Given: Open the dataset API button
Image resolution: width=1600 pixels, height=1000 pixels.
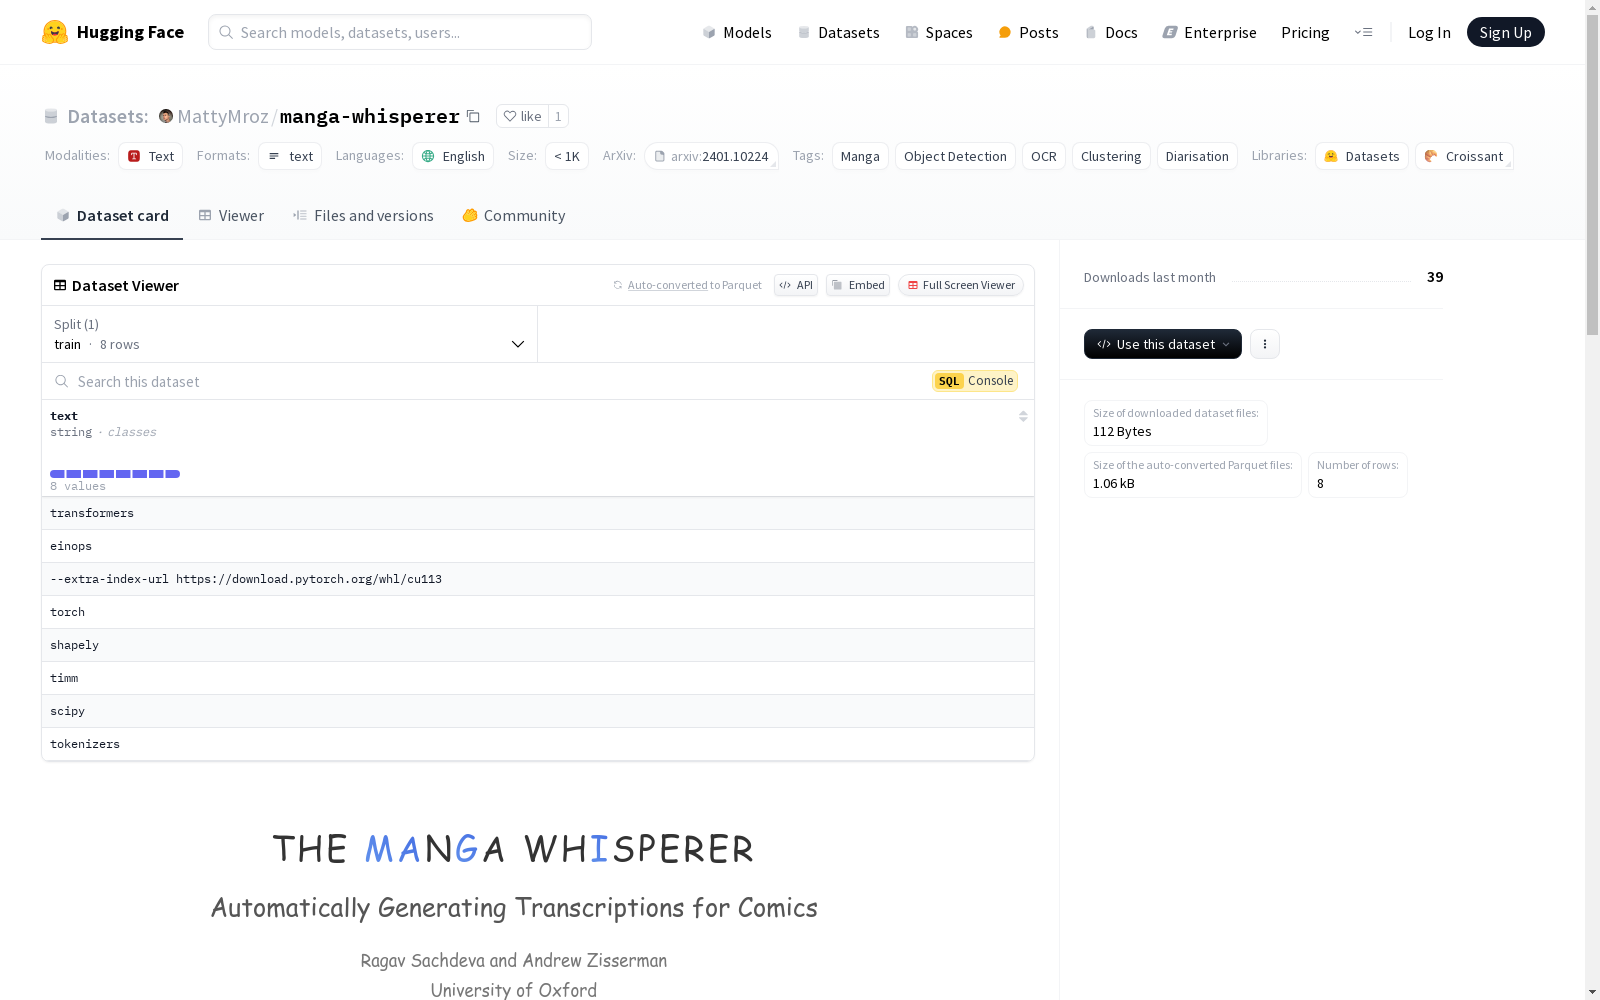Looking at the screenshot, I should [x=796, y=285].
